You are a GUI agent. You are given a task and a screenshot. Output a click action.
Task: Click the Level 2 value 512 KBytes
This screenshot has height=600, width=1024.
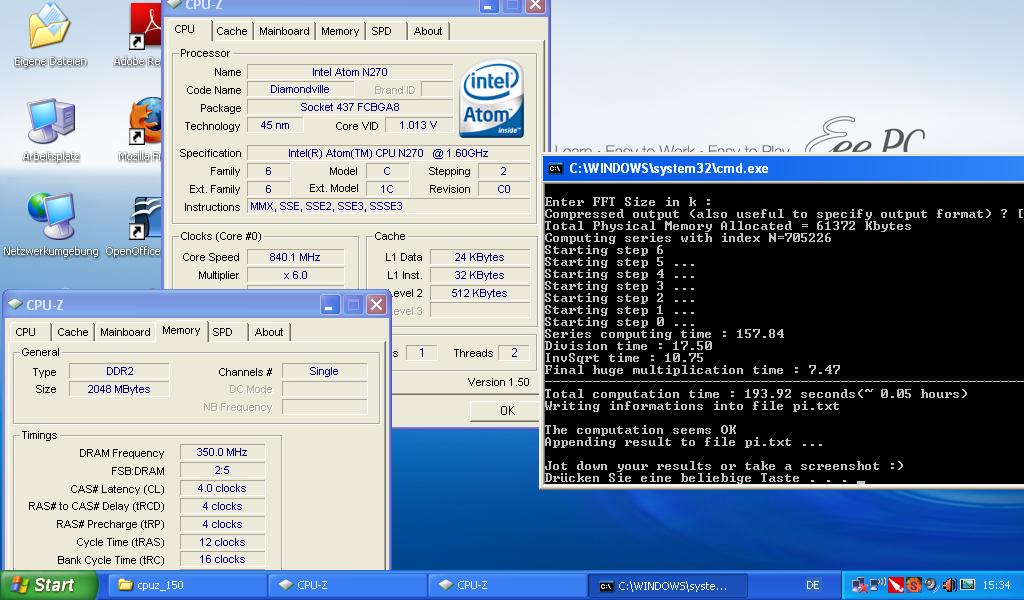[479, 293]
